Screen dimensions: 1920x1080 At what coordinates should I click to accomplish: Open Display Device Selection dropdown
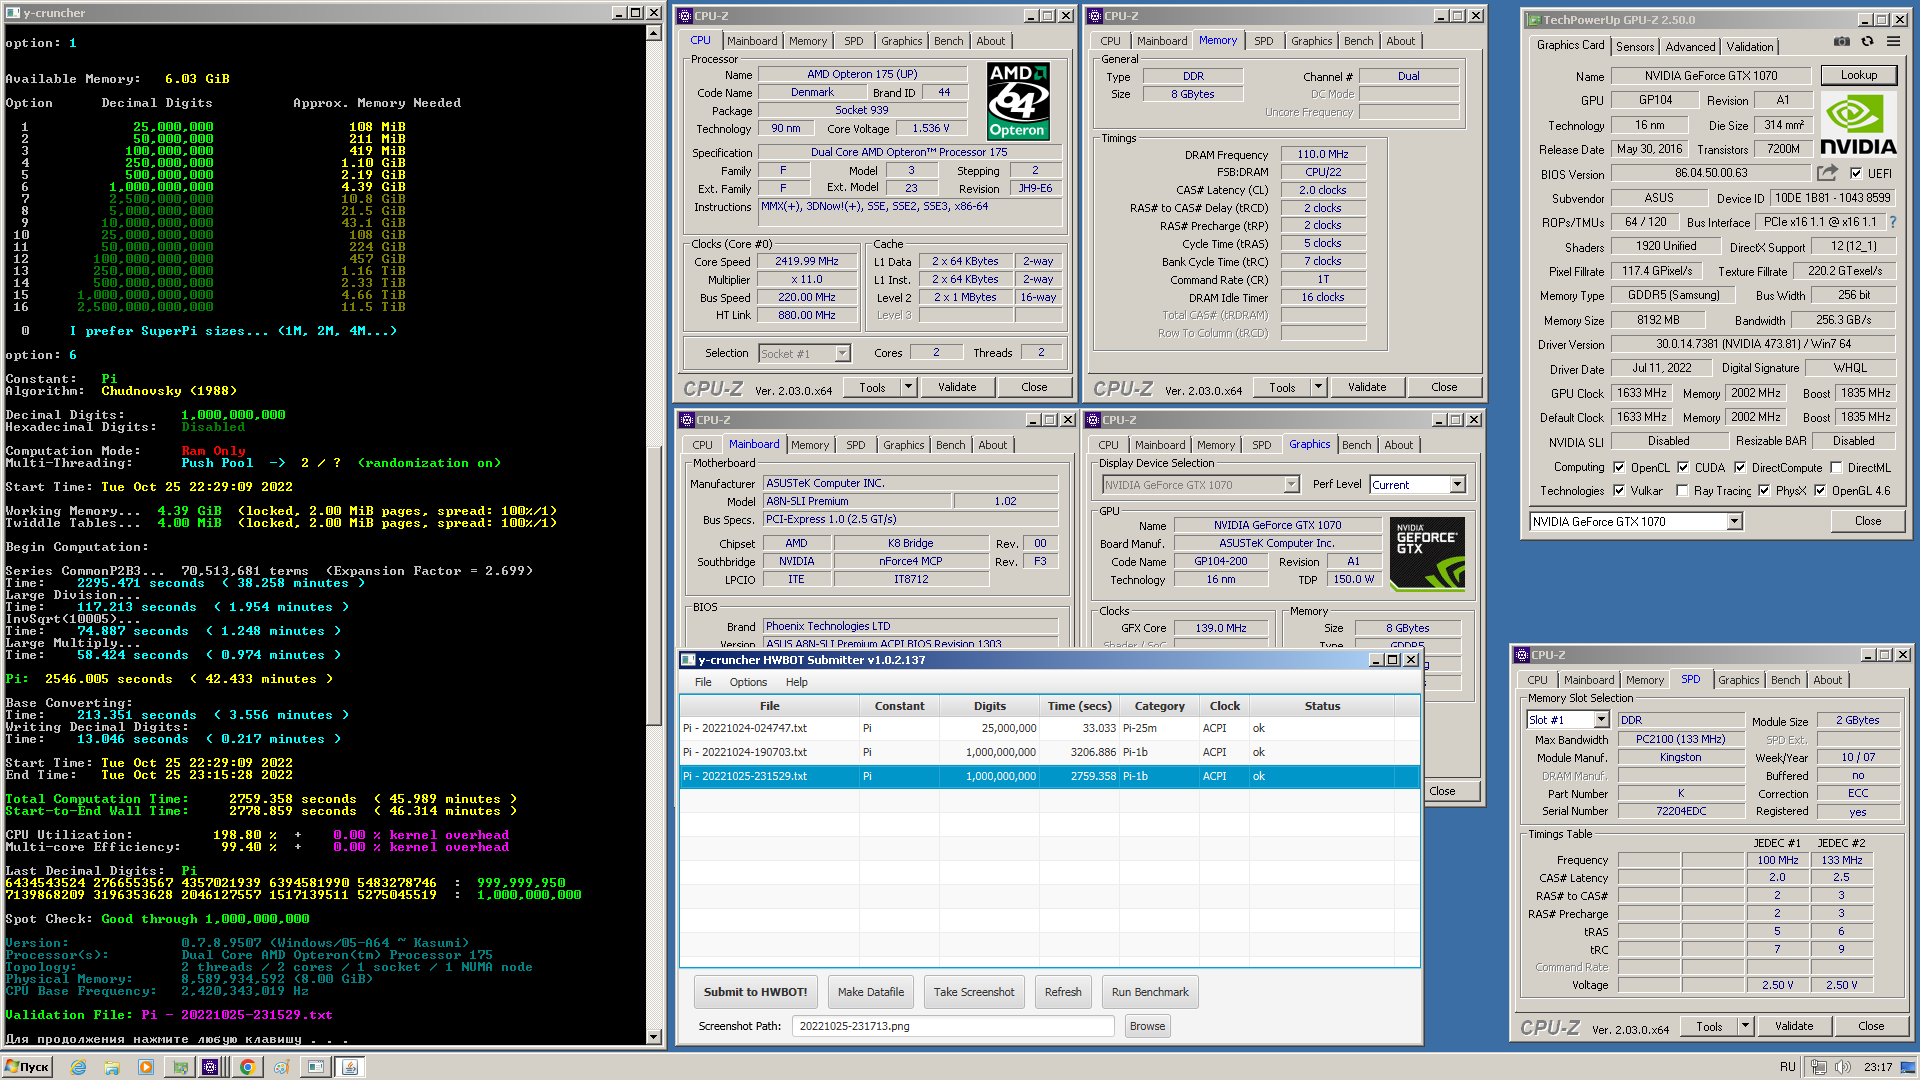tap(1291, 484)
